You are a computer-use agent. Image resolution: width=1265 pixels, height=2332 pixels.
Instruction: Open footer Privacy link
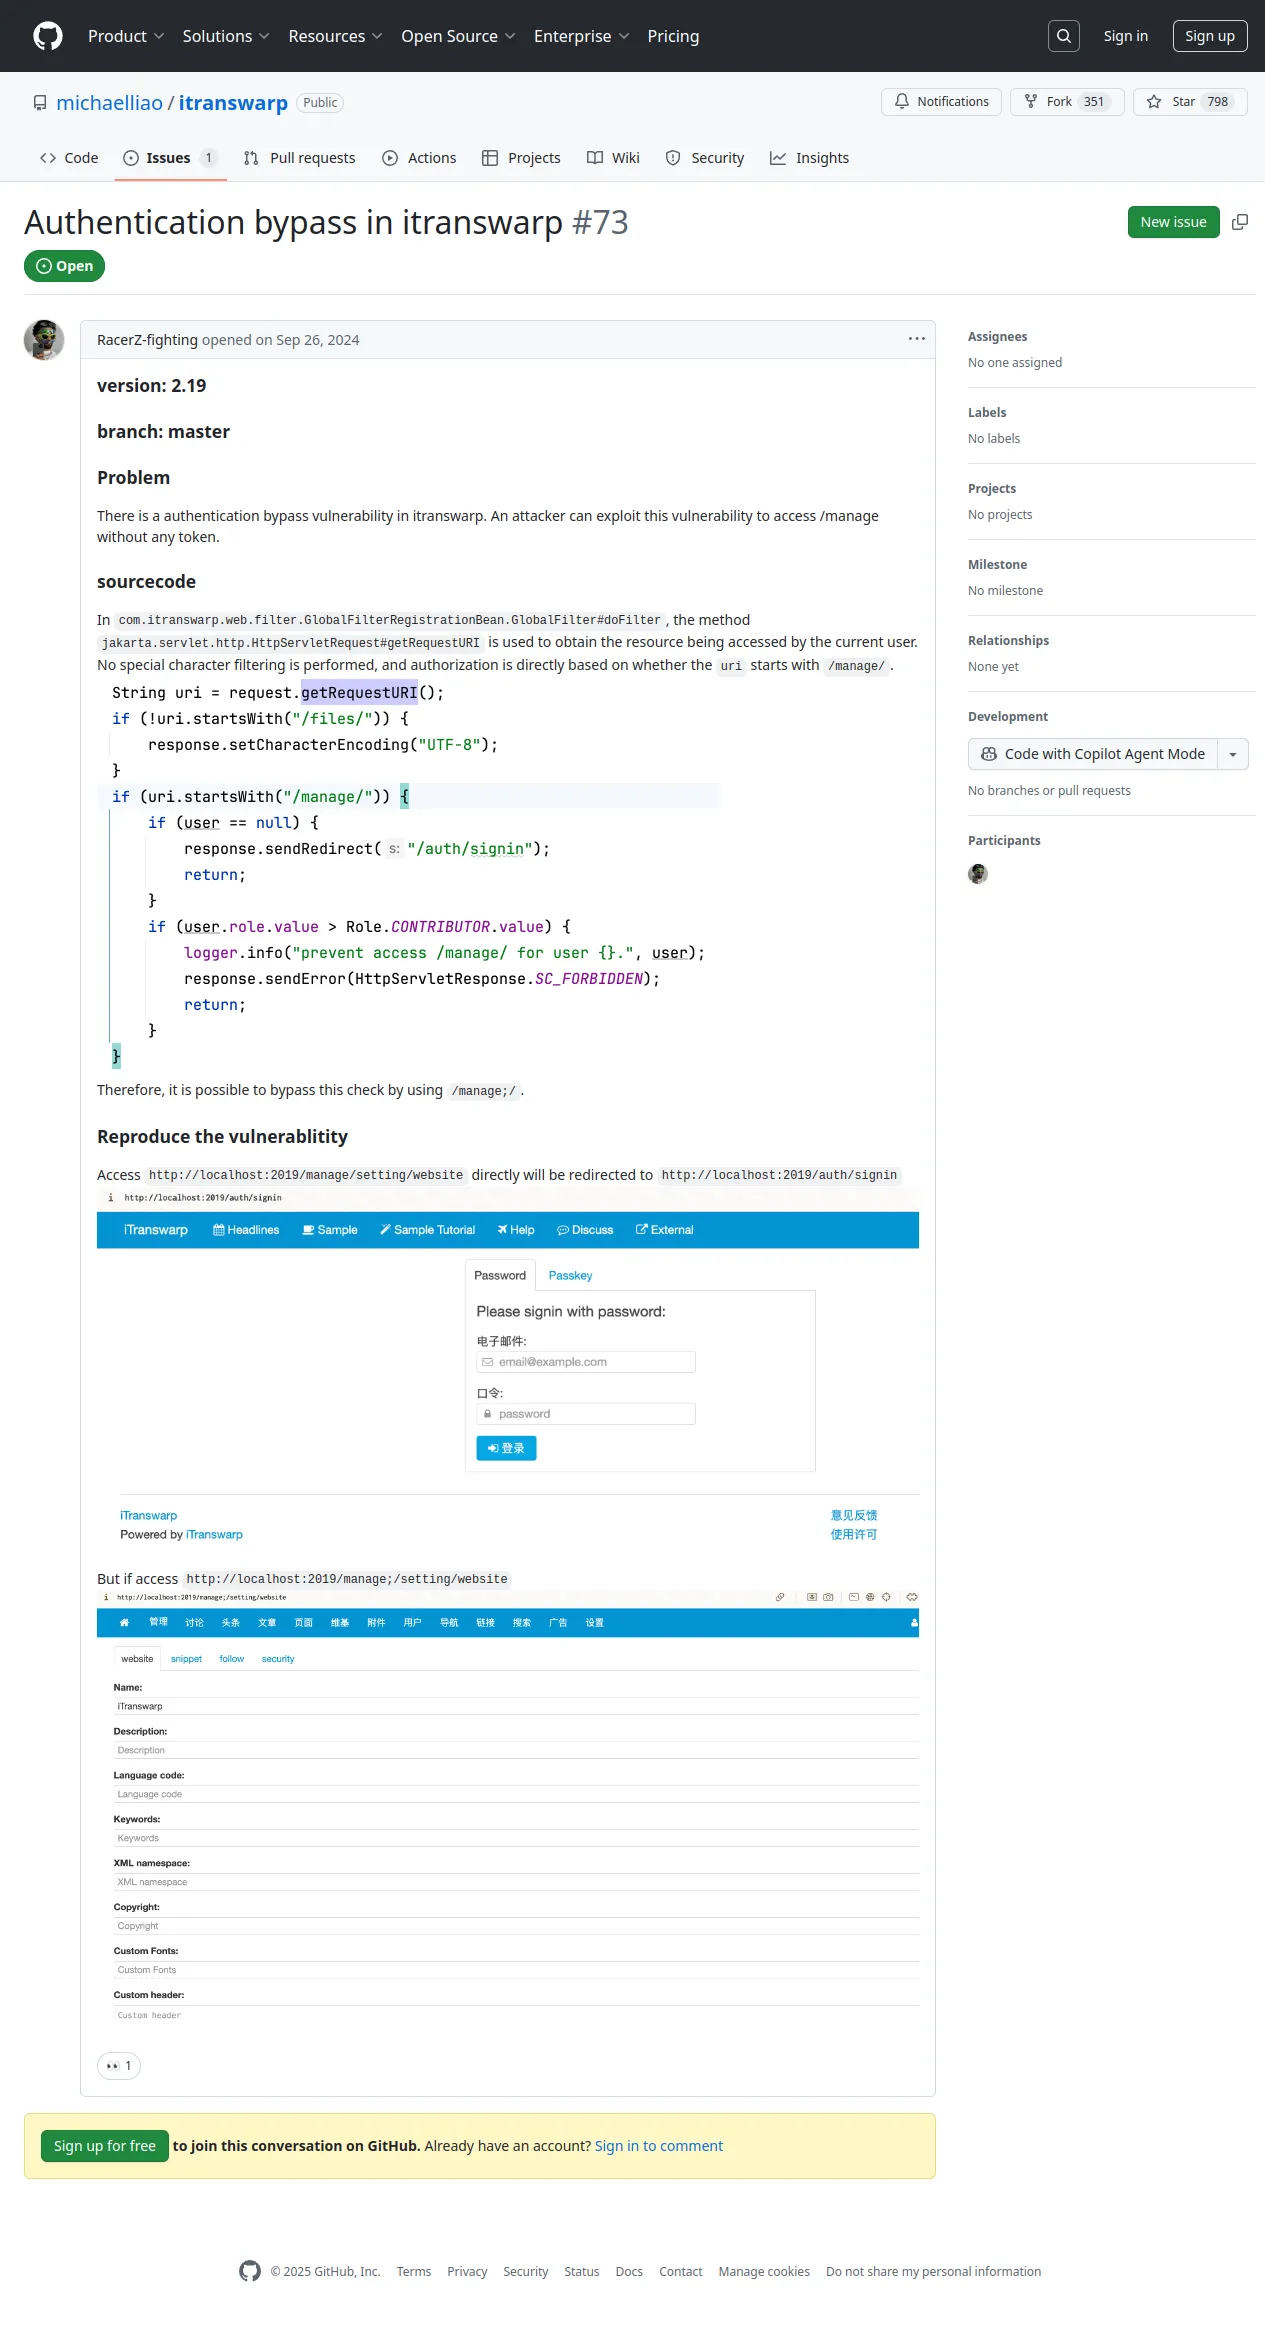click(x=467, y=2271)
